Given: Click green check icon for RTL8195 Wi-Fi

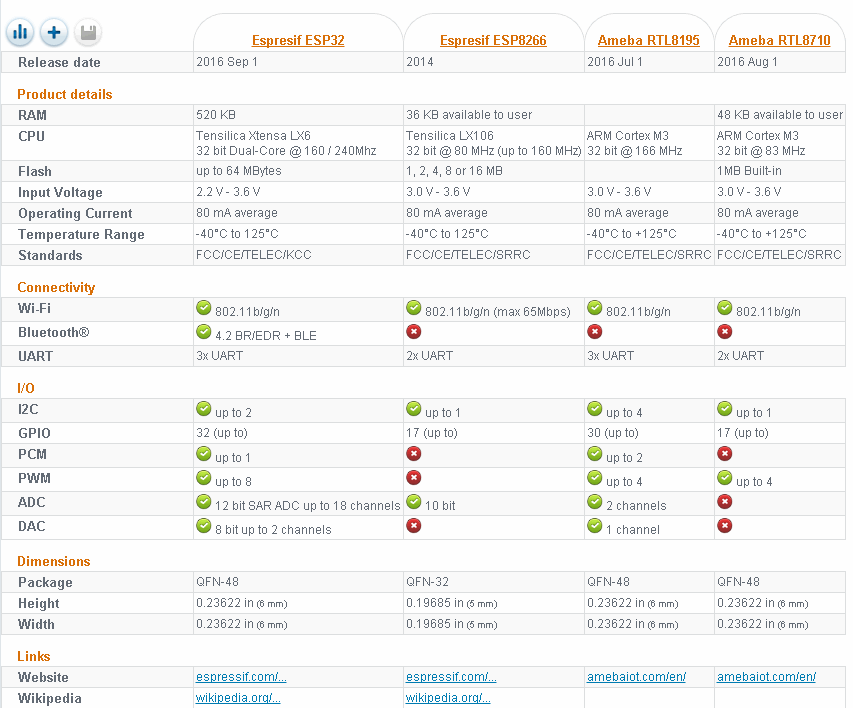Looking at the screenshot, I should 595,307.
